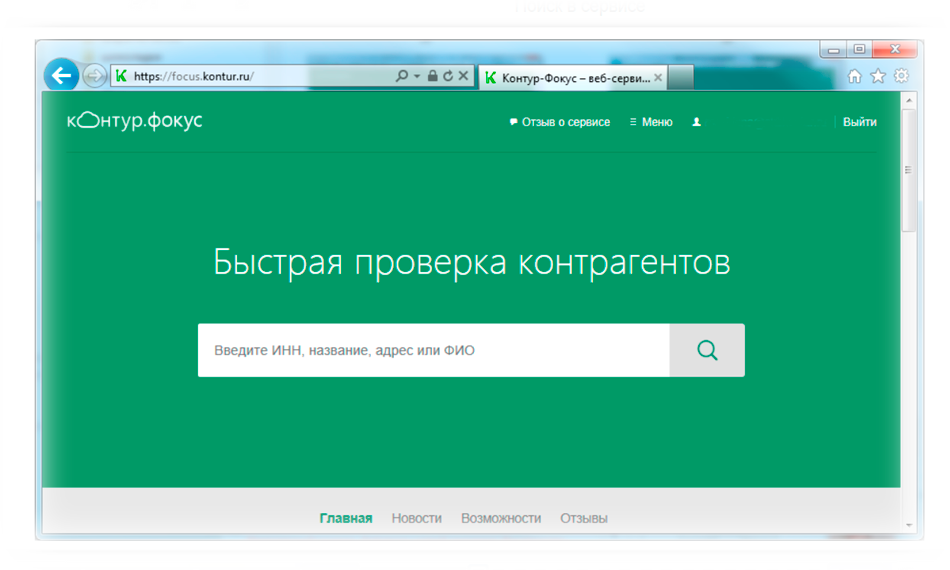Click the Быстрая проверка контрагентов heading

[471, 263]
